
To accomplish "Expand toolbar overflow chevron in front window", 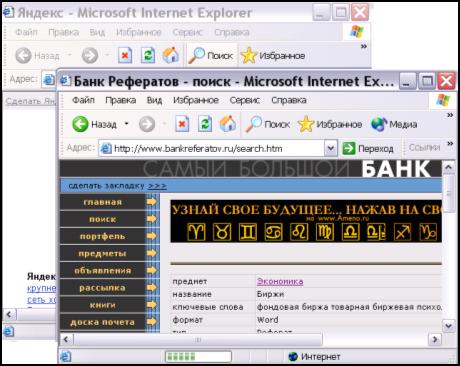I will (450, 115).
